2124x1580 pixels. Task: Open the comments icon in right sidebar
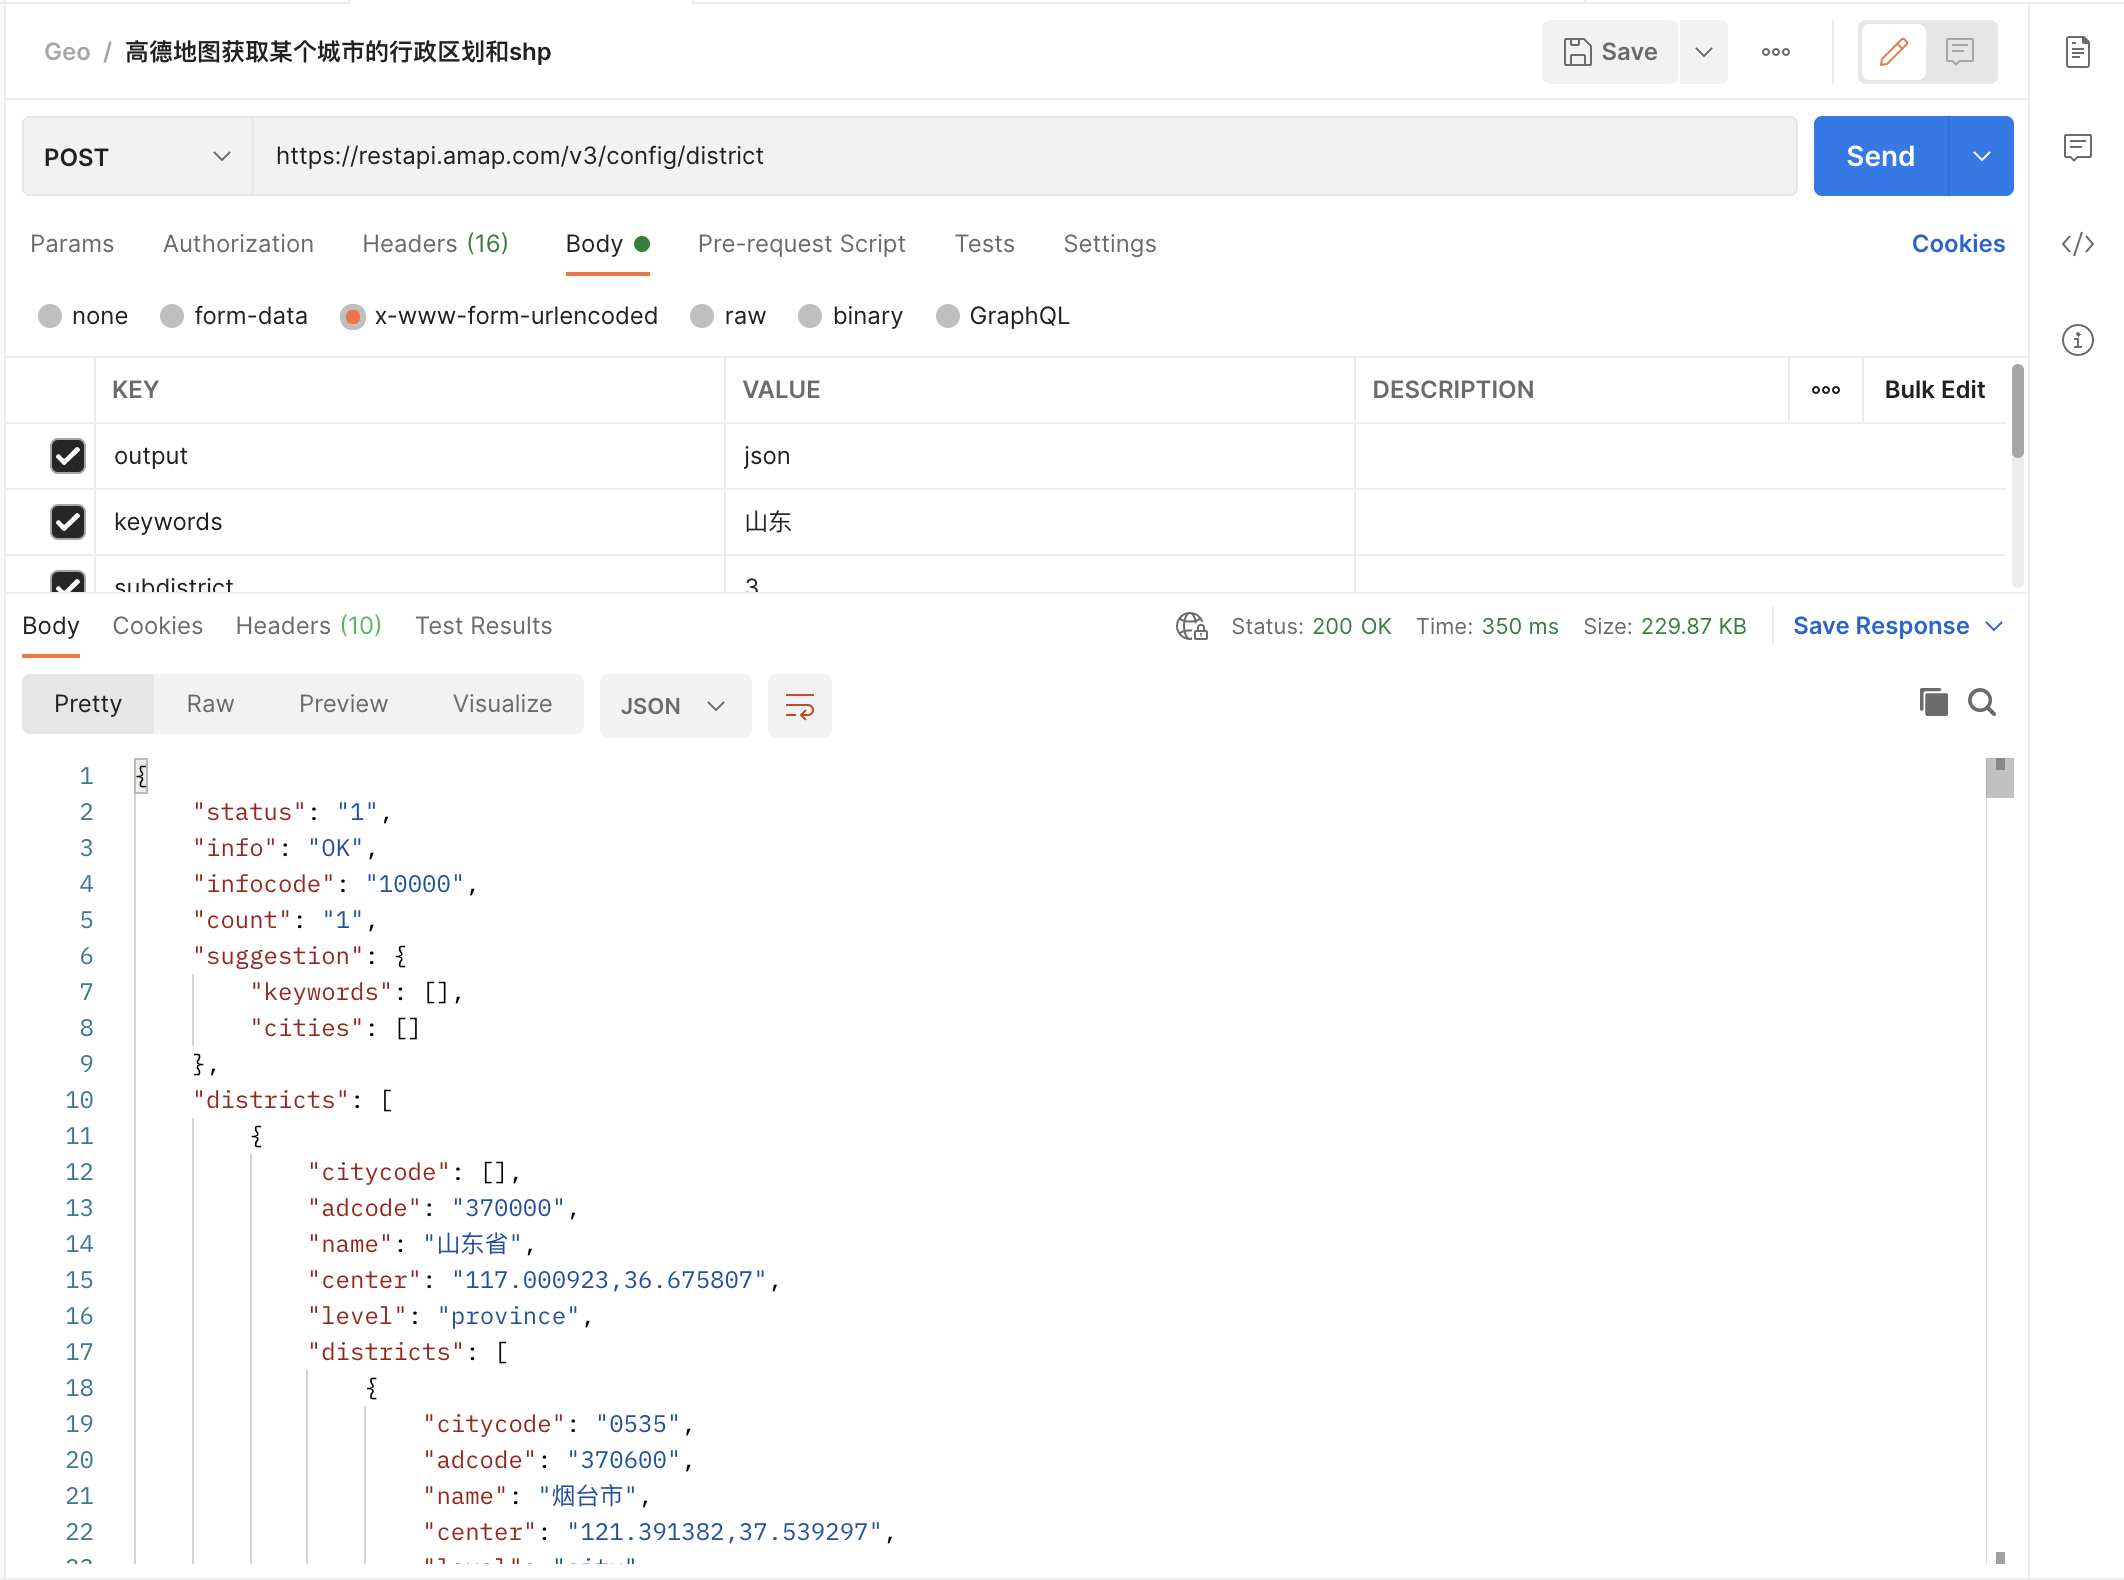2078,148
